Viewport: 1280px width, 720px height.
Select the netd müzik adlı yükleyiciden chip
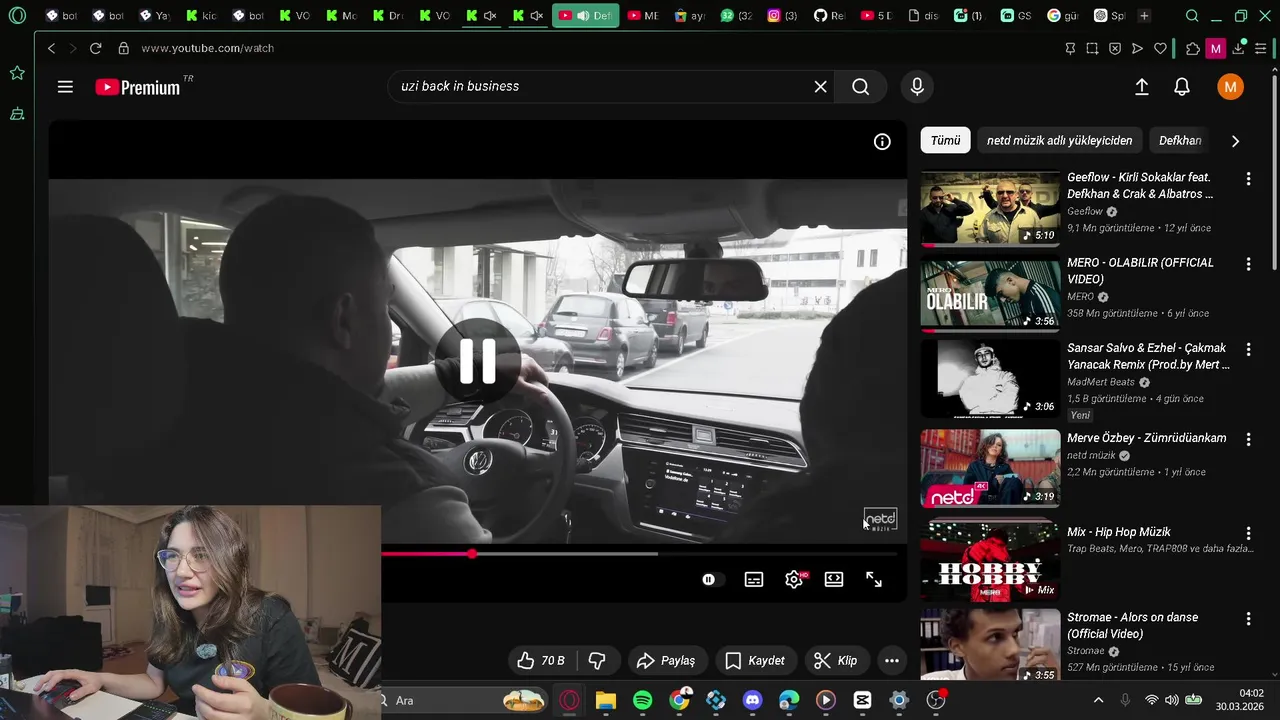point(1060,141)
